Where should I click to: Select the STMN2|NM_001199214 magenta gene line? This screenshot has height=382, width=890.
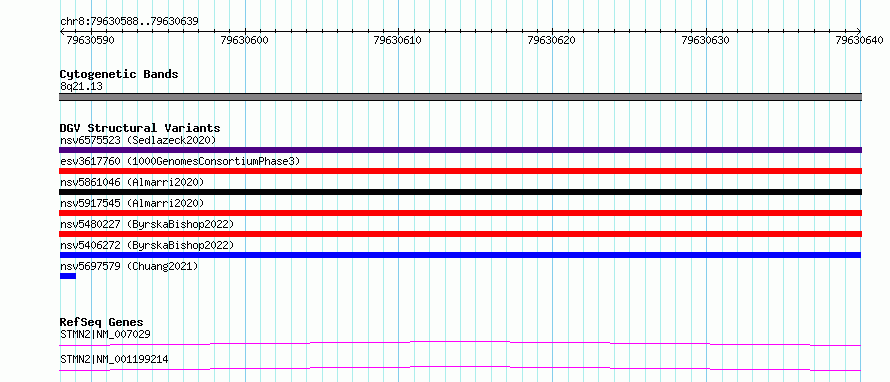[460, 368]
